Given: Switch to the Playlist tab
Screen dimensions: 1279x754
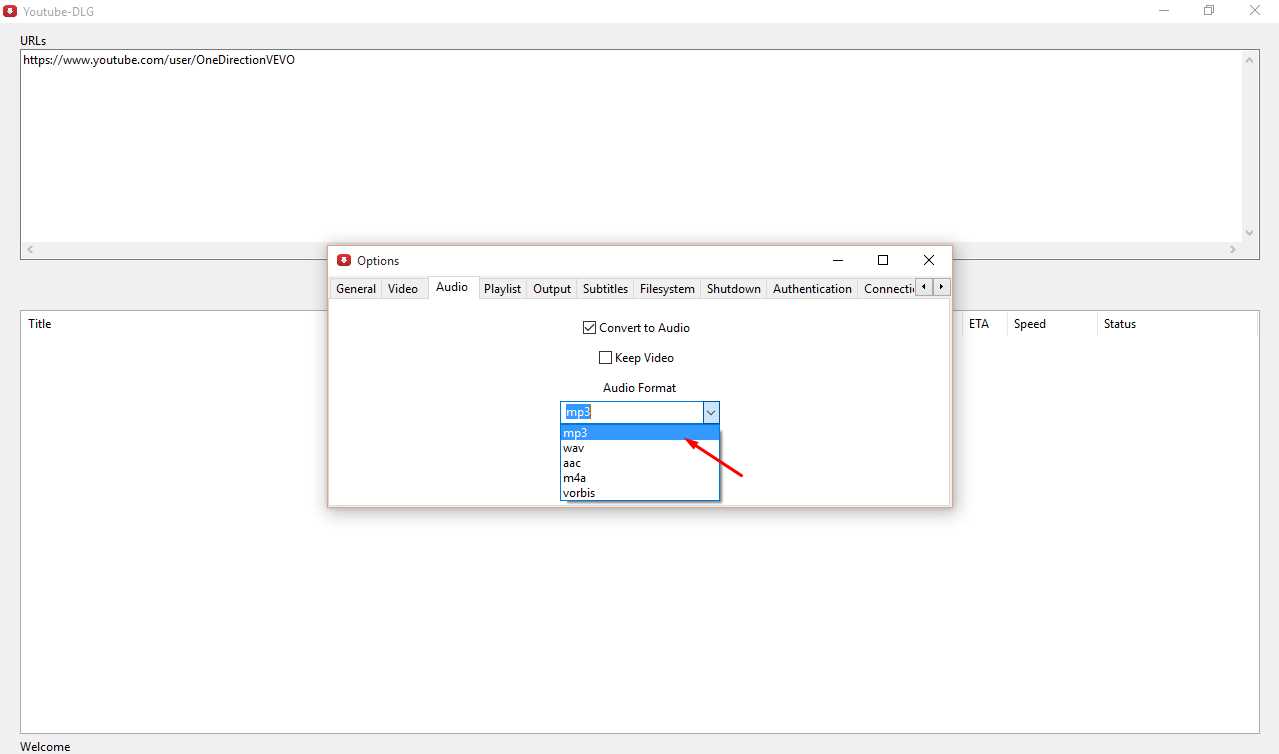Looking at the screenshot, I should click(x=502, y=288).
